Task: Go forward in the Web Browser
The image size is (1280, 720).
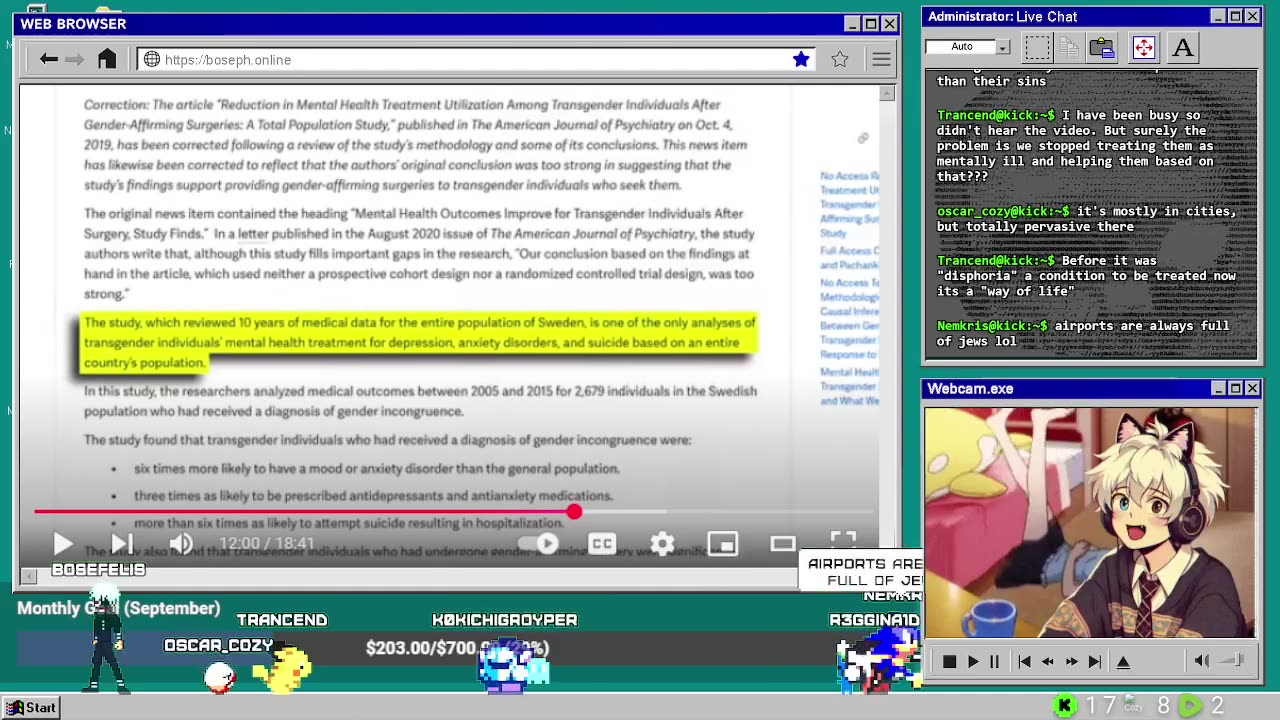Action: (x=75, y=60)
